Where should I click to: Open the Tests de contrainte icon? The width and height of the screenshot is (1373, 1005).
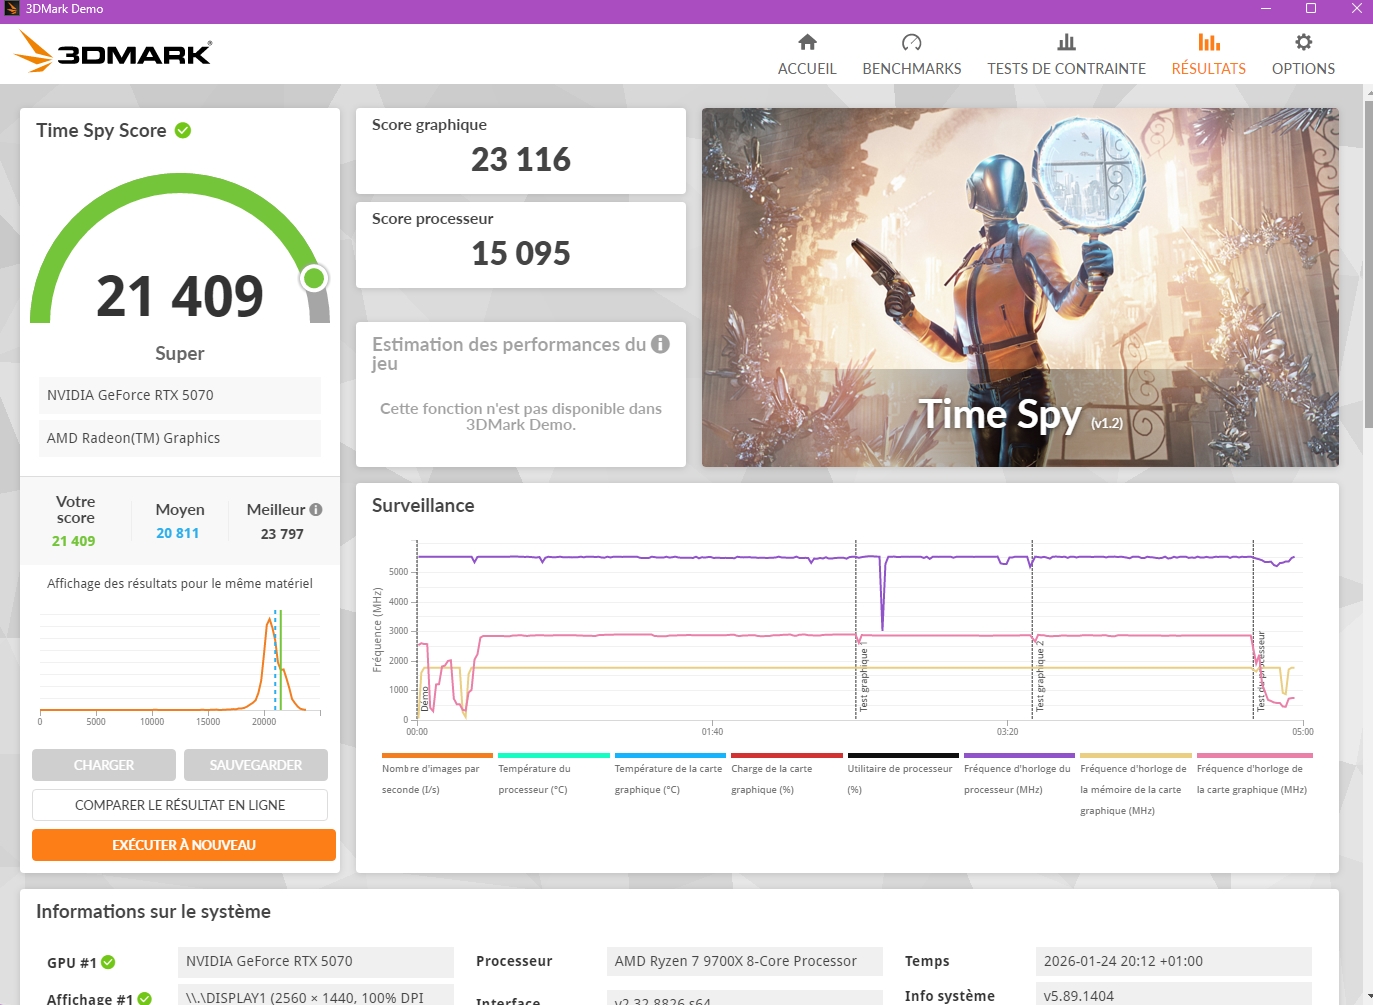1066,43
